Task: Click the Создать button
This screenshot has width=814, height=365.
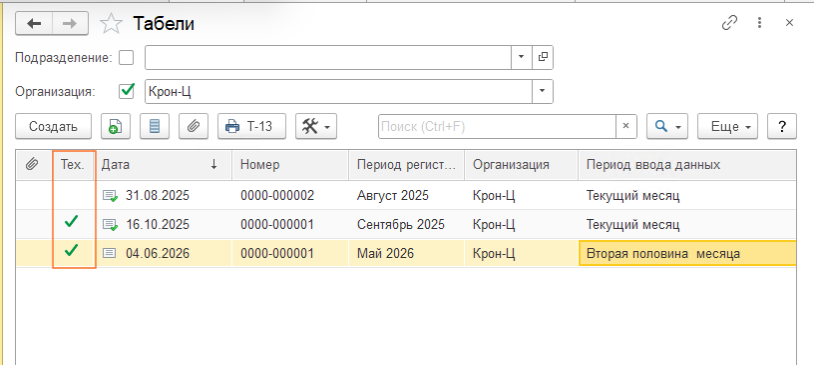Action: click(x=53, y=126)
